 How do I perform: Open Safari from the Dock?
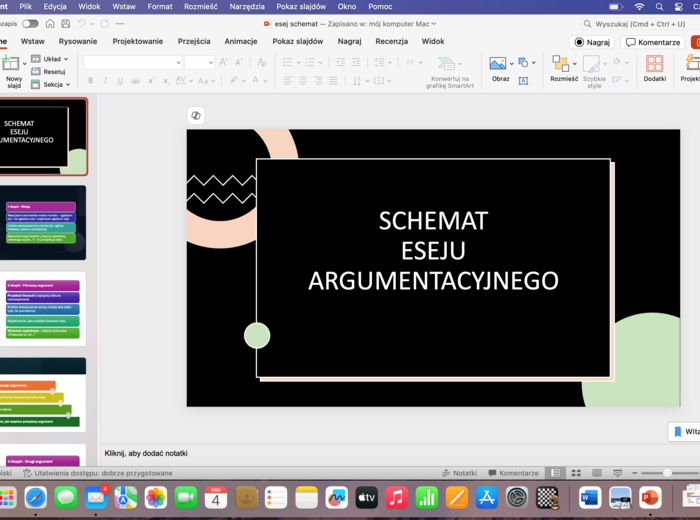[36, 498]
